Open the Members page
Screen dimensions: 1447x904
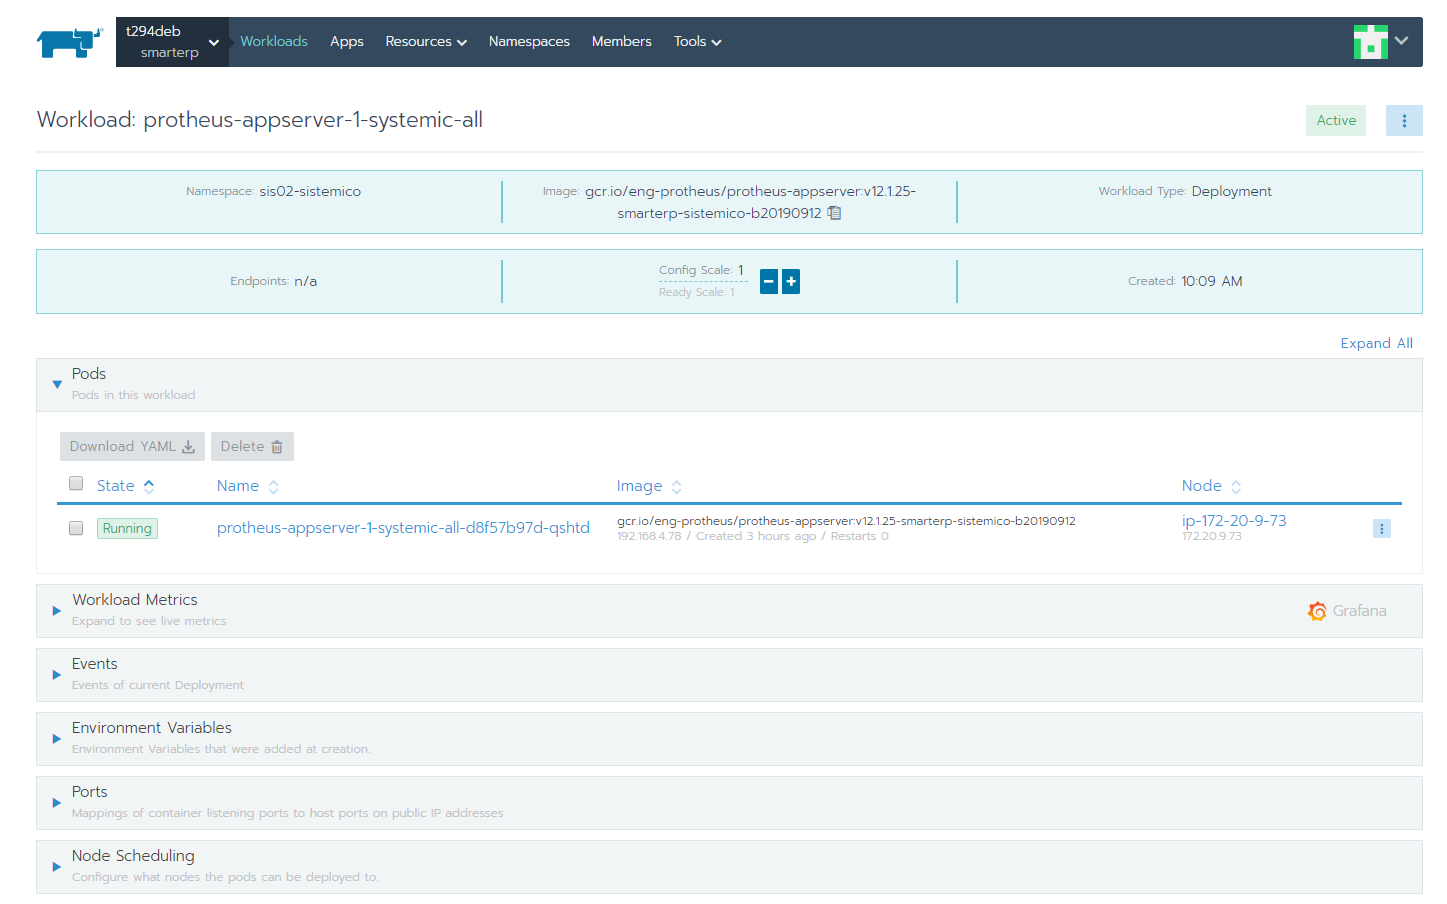point(621,41)
